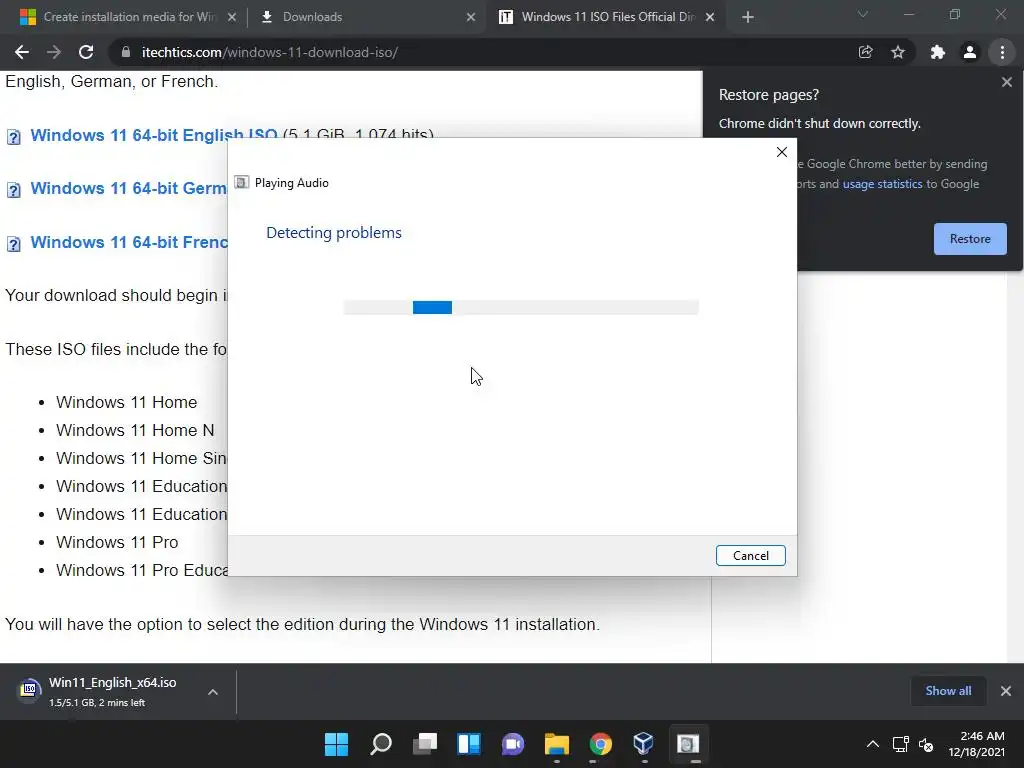Open the Windows 11 64-bit English ISO link

coord(153,135)
